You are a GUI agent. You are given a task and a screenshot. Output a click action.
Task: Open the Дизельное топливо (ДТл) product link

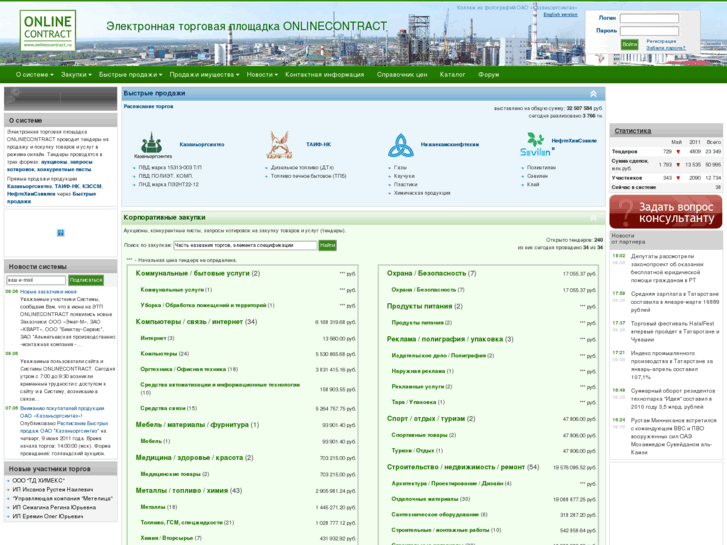click(x=302, y=167)
